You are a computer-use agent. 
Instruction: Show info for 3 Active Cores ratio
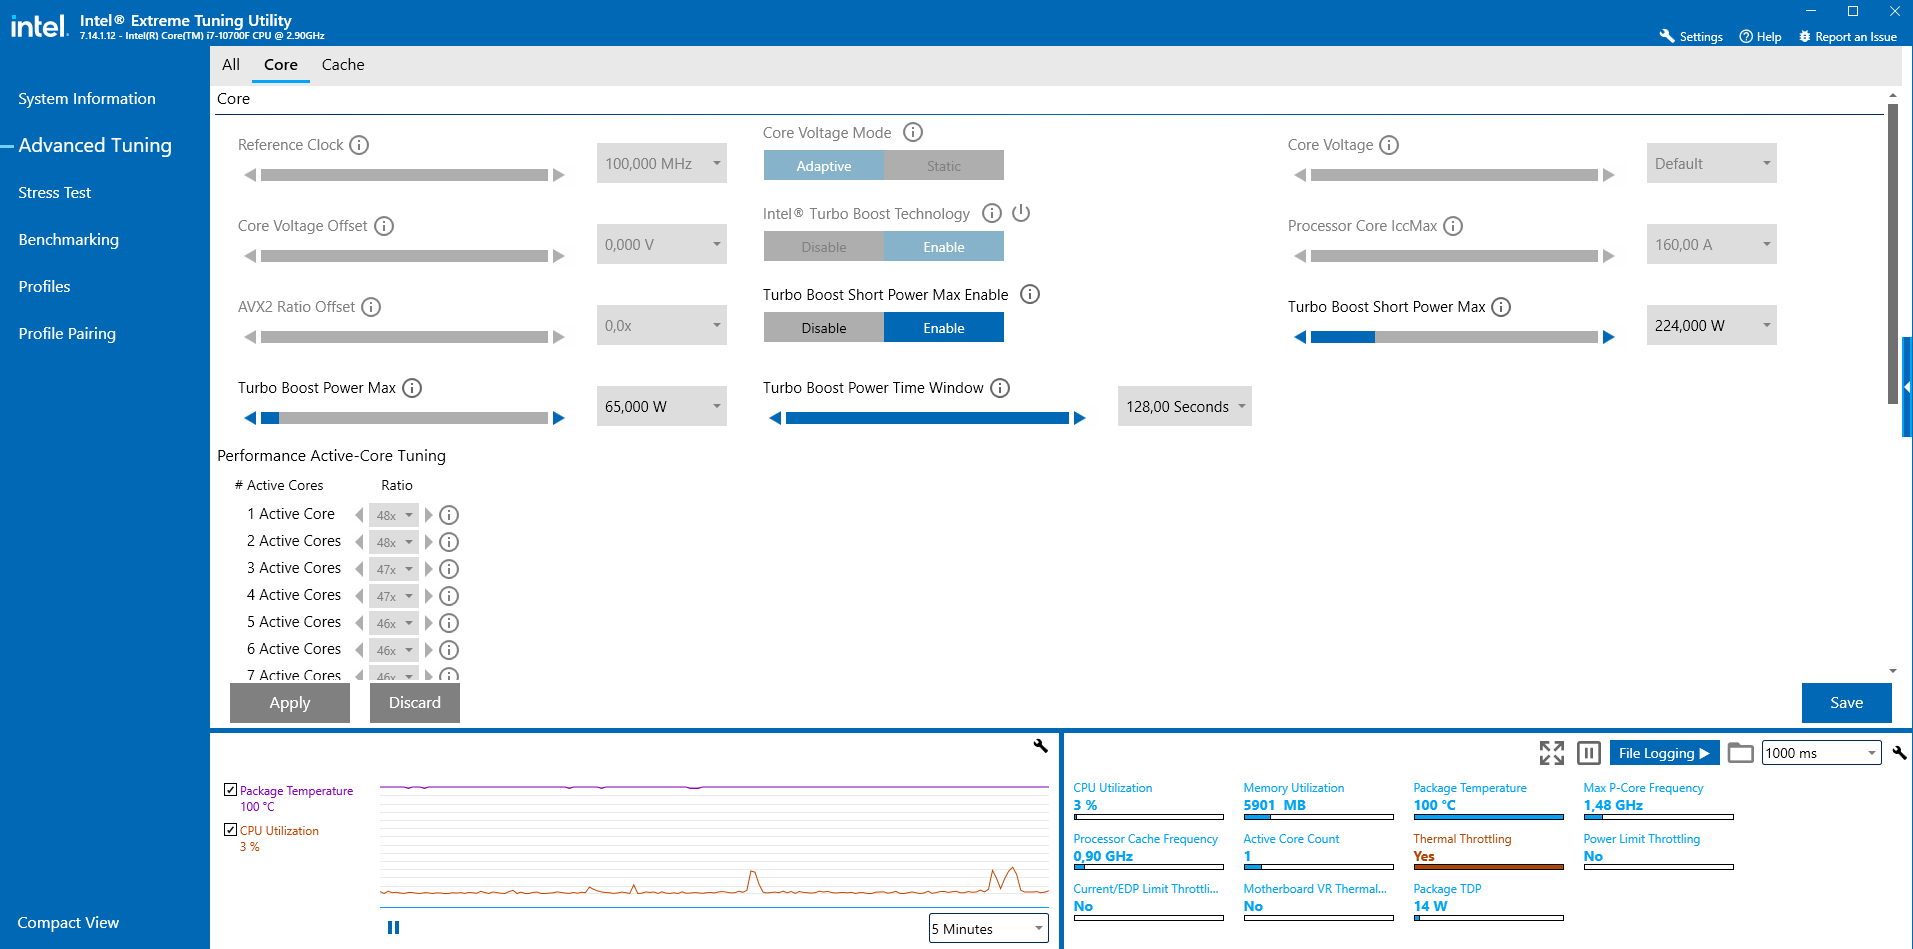[x=449, y=569]
